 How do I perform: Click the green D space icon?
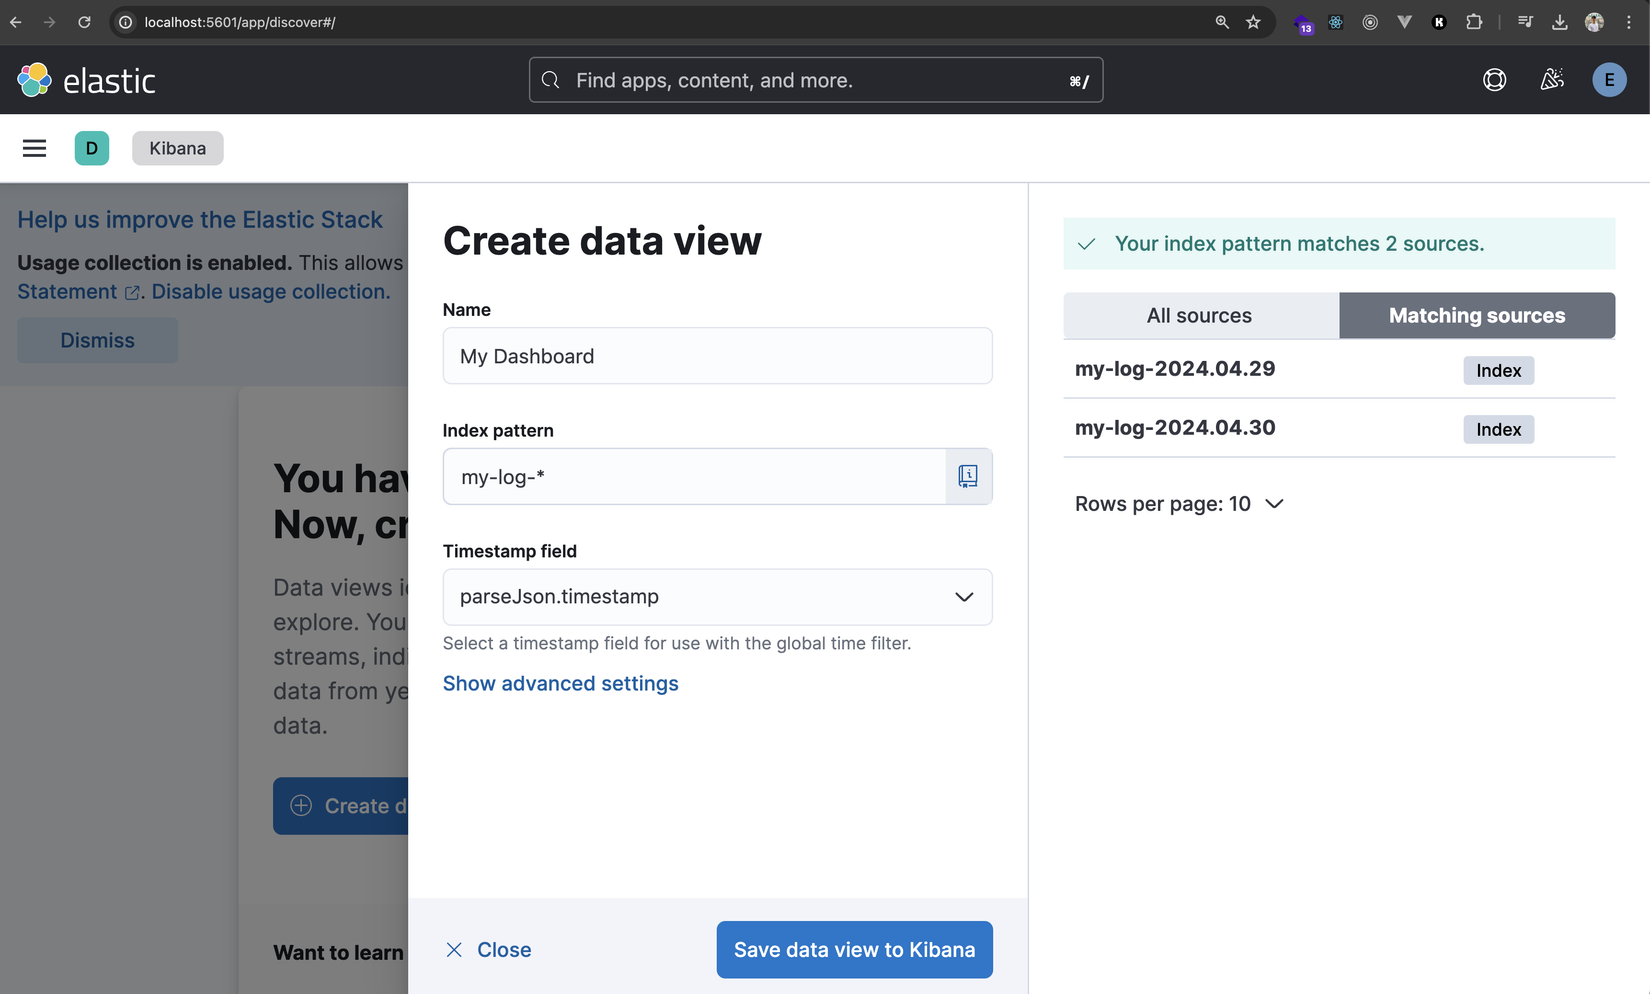coord(92,147)
